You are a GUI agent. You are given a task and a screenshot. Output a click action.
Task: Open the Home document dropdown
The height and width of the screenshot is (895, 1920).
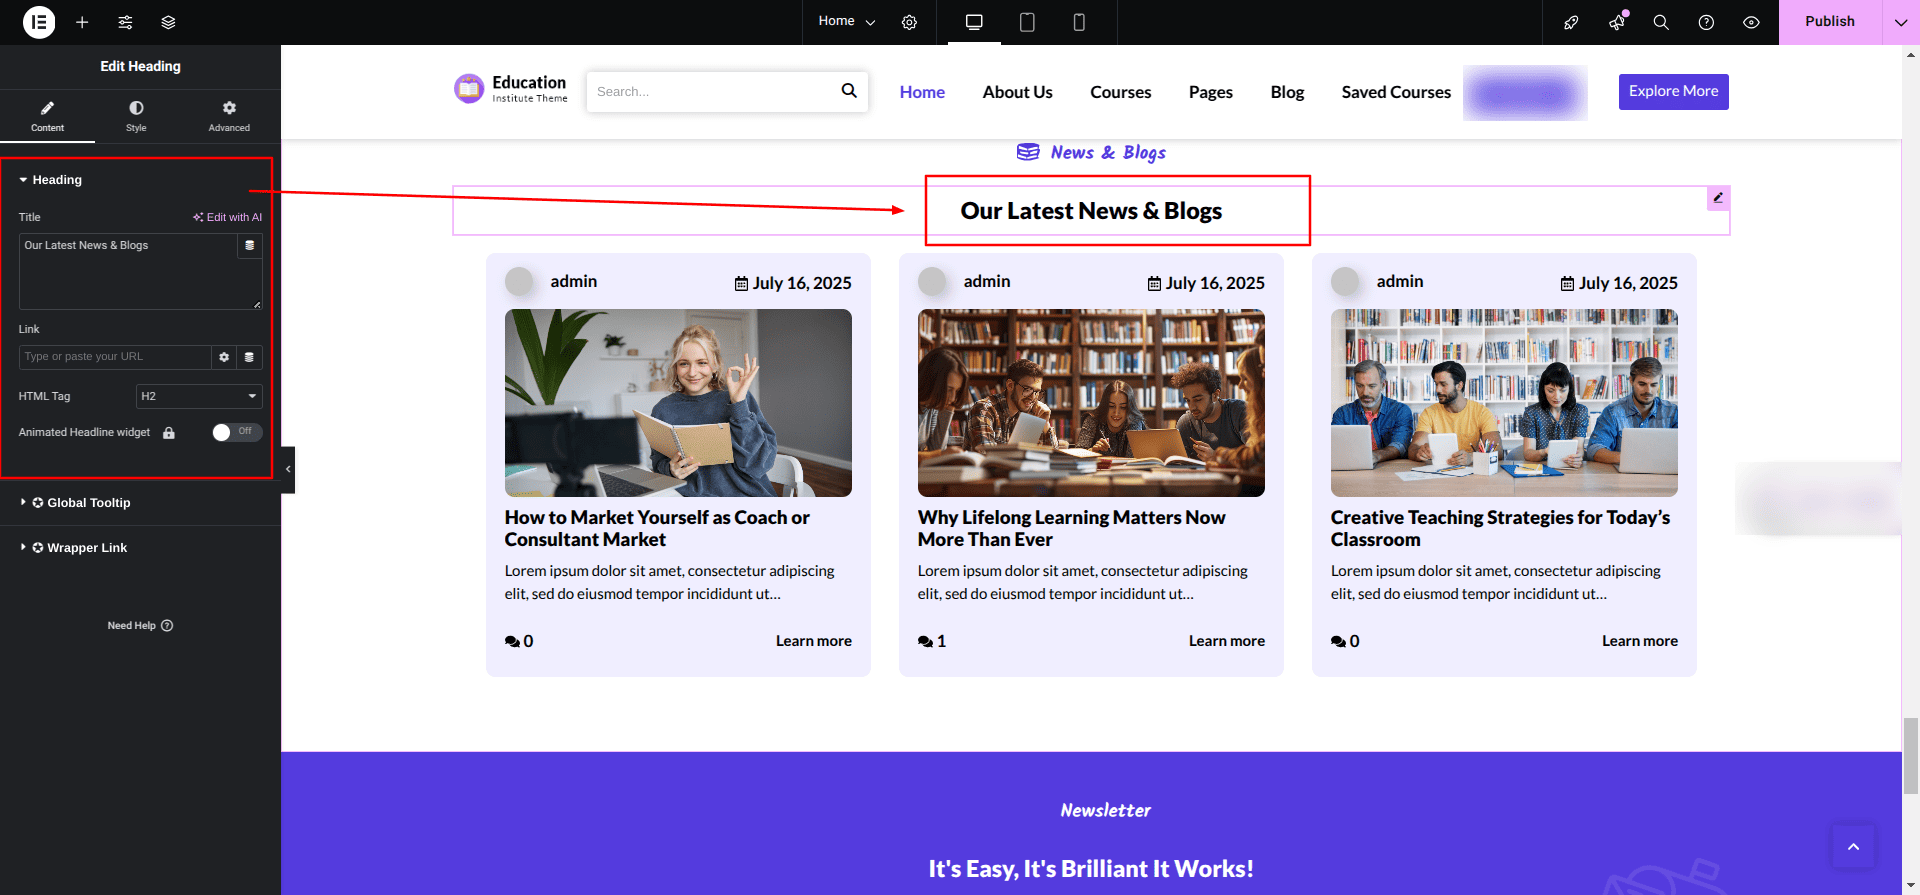[846, 22]
